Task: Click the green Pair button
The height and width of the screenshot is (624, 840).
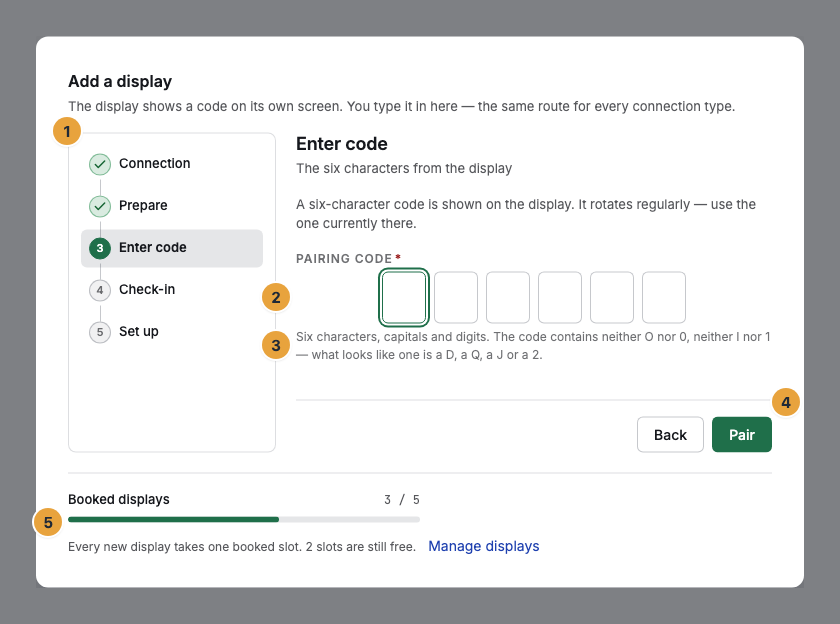Action: 742,434
